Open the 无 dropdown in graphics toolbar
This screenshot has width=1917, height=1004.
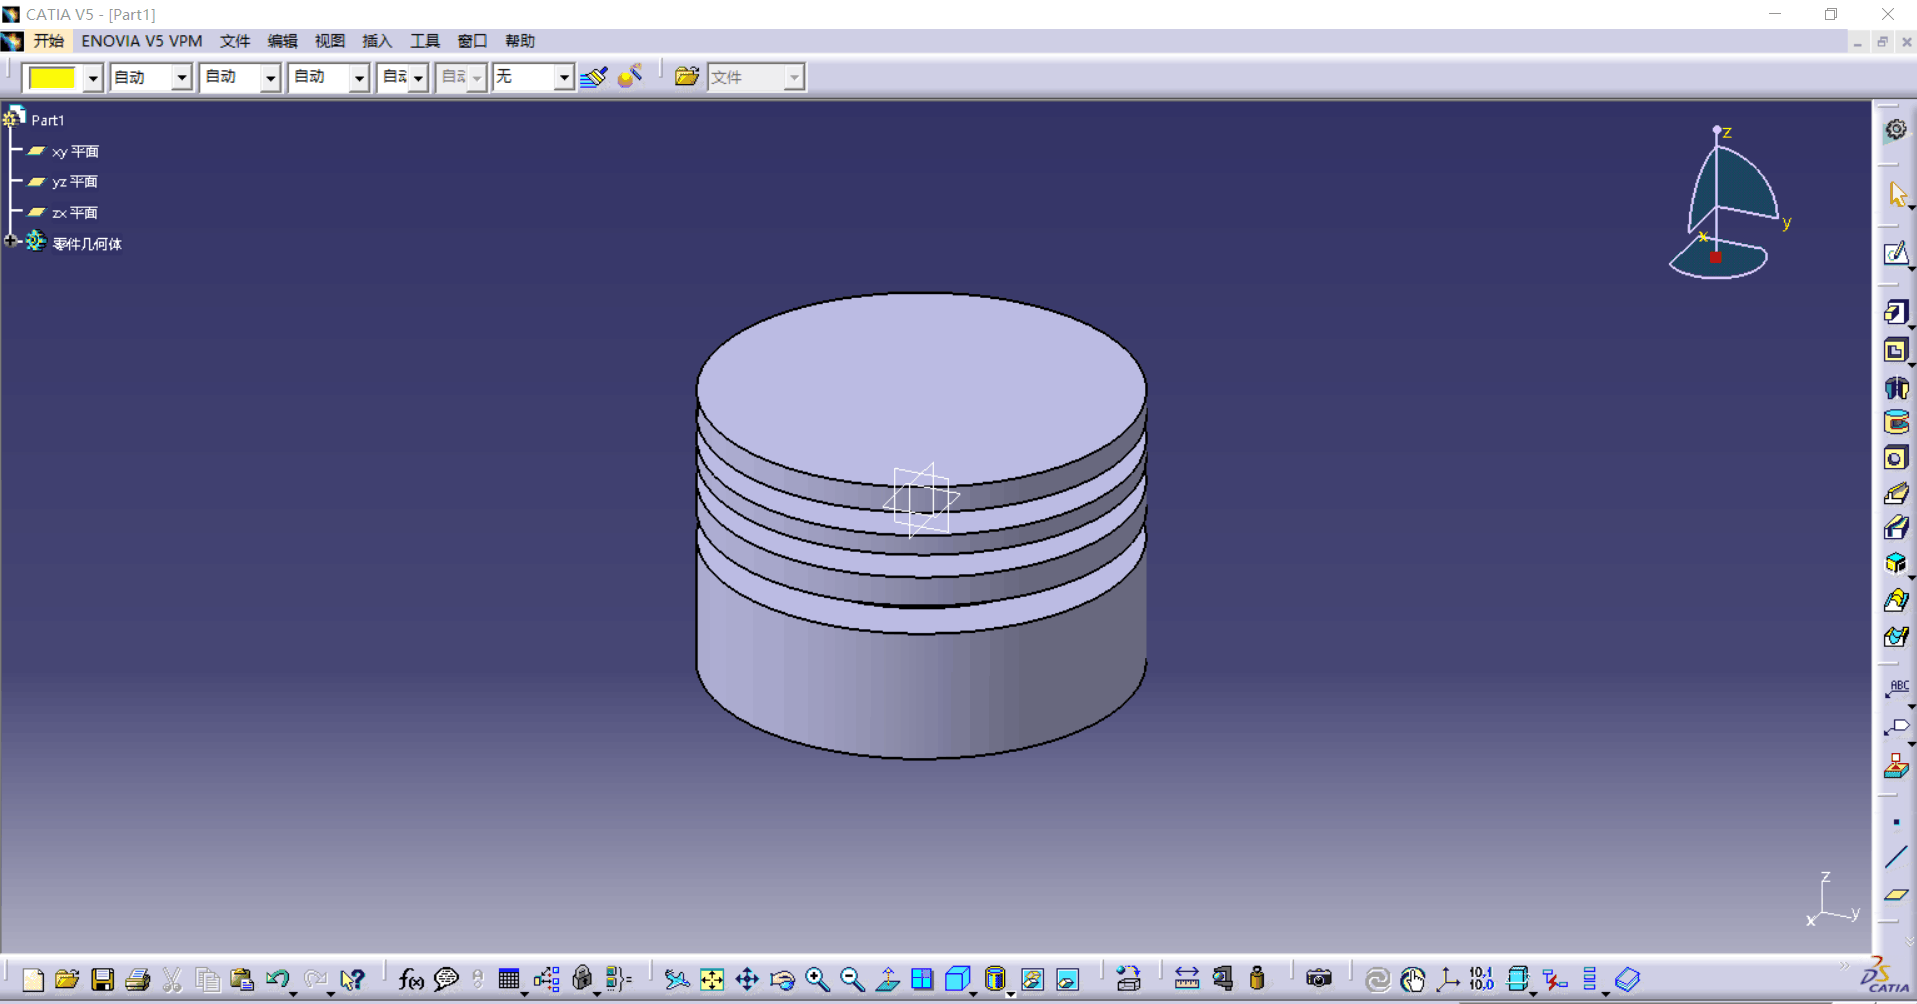point(564,78)
